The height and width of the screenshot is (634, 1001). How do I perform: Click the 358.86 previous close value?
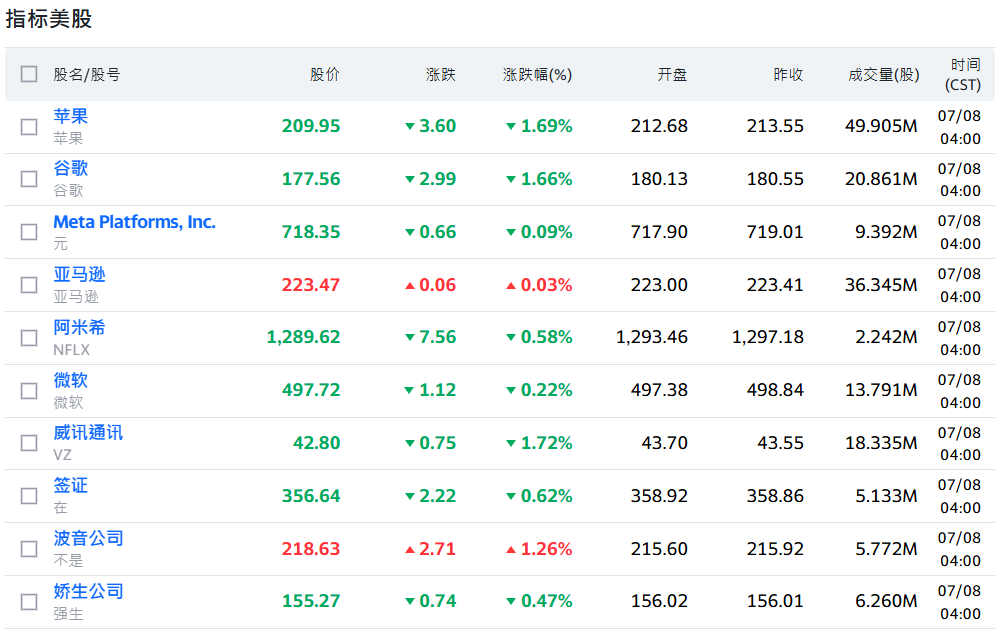(775, 496)
